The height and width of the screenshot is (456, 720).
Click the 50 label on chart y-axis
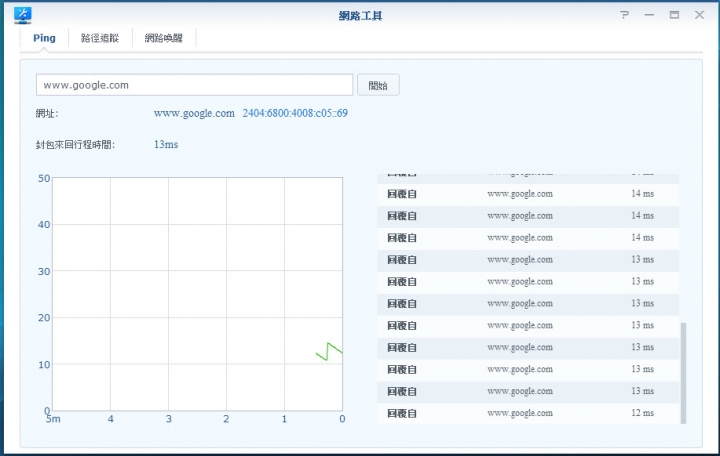coord(44,178)
